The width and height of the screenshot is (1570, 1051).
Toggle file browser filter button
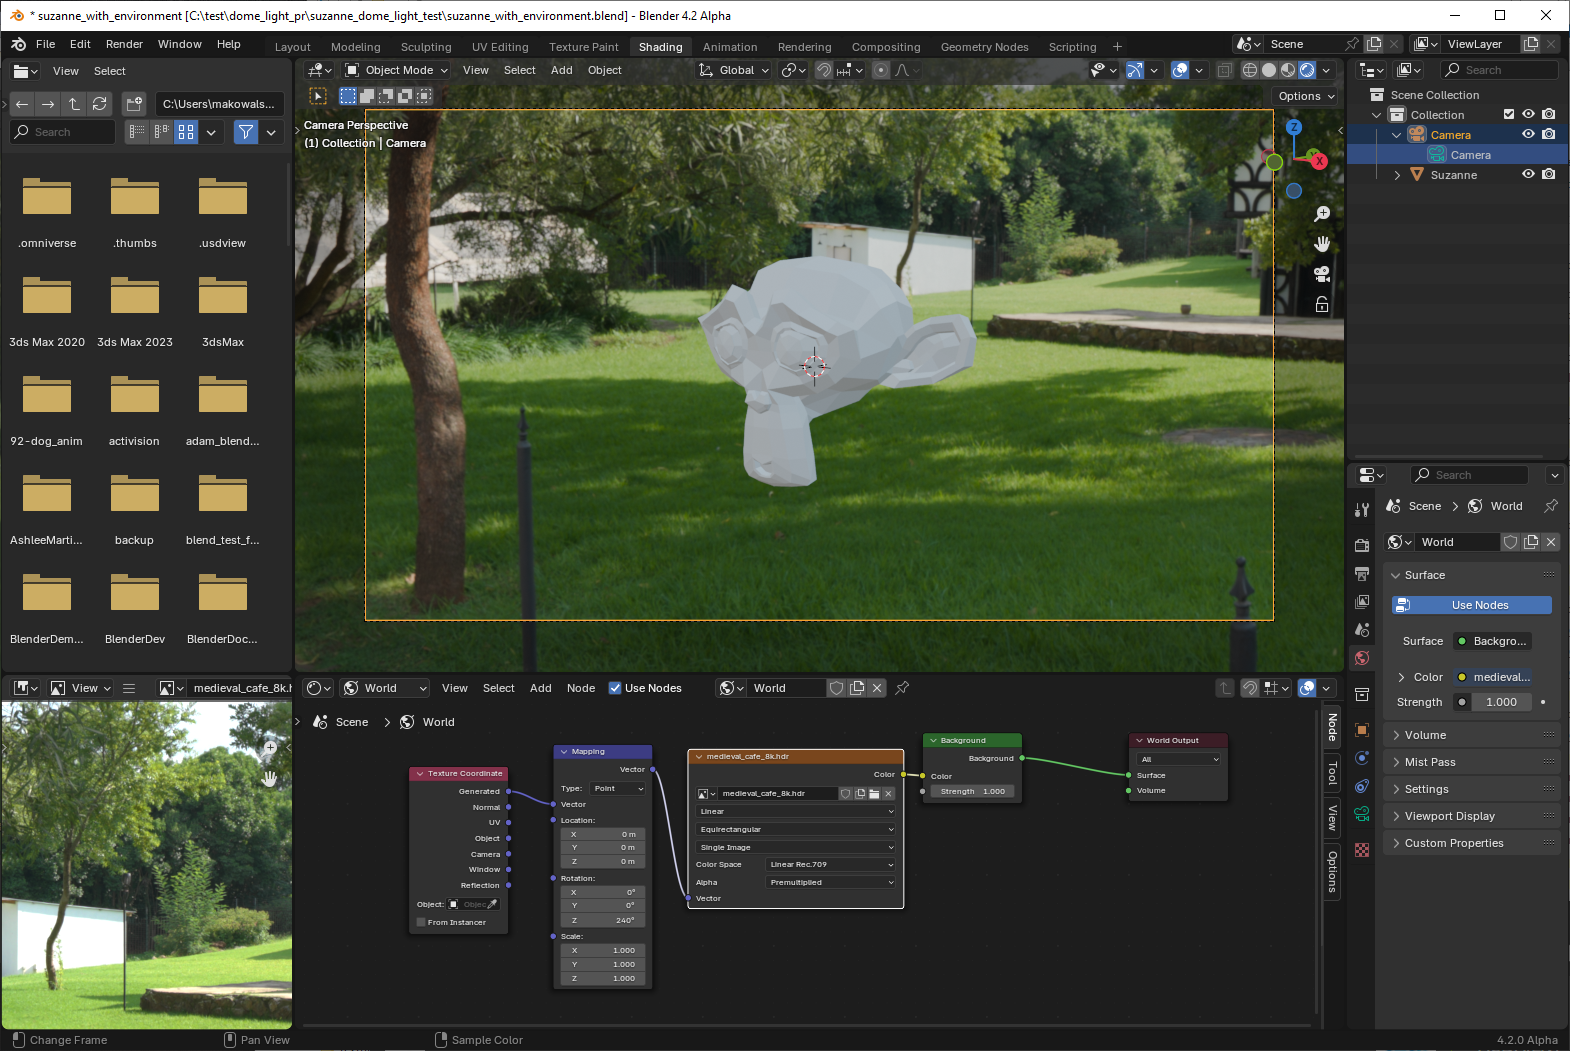245,132
